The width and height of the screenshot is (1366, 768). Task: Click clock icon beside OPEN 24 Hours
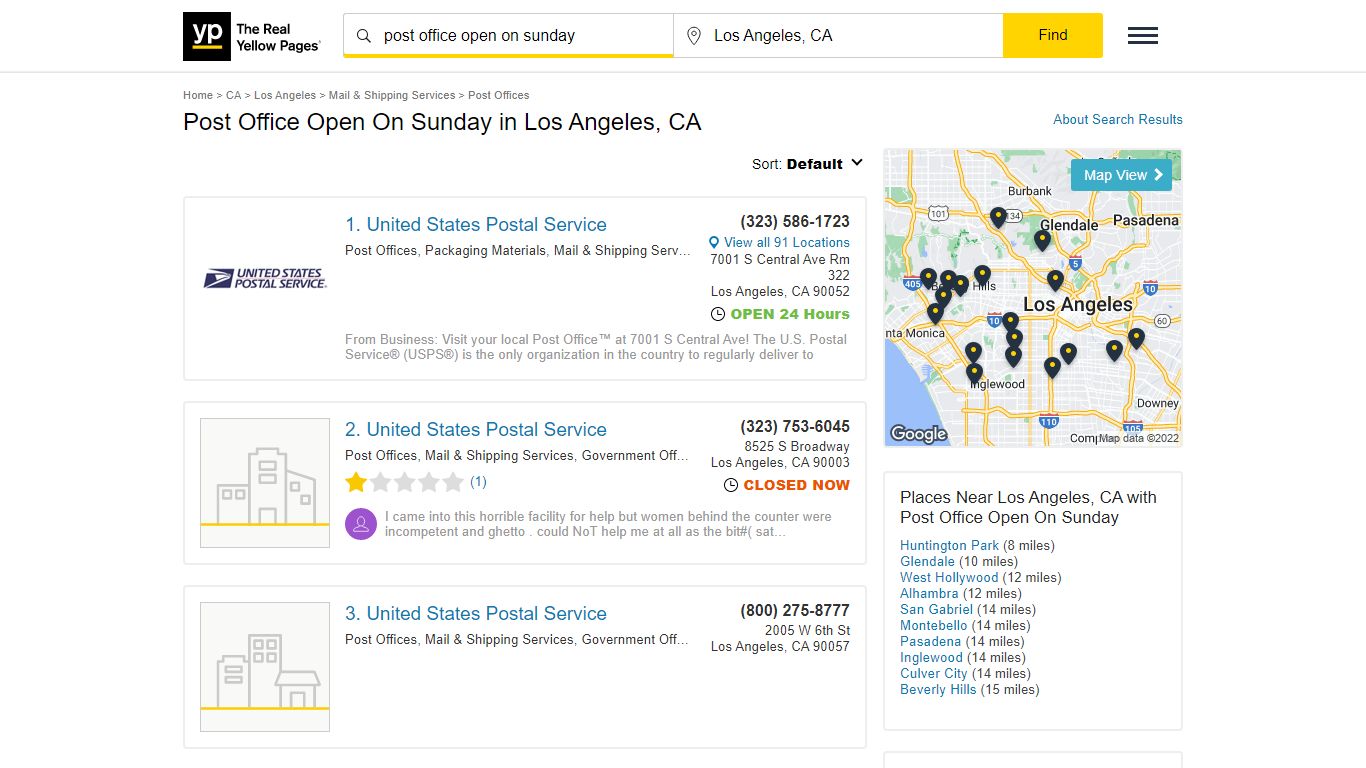(x=717, y=314)
